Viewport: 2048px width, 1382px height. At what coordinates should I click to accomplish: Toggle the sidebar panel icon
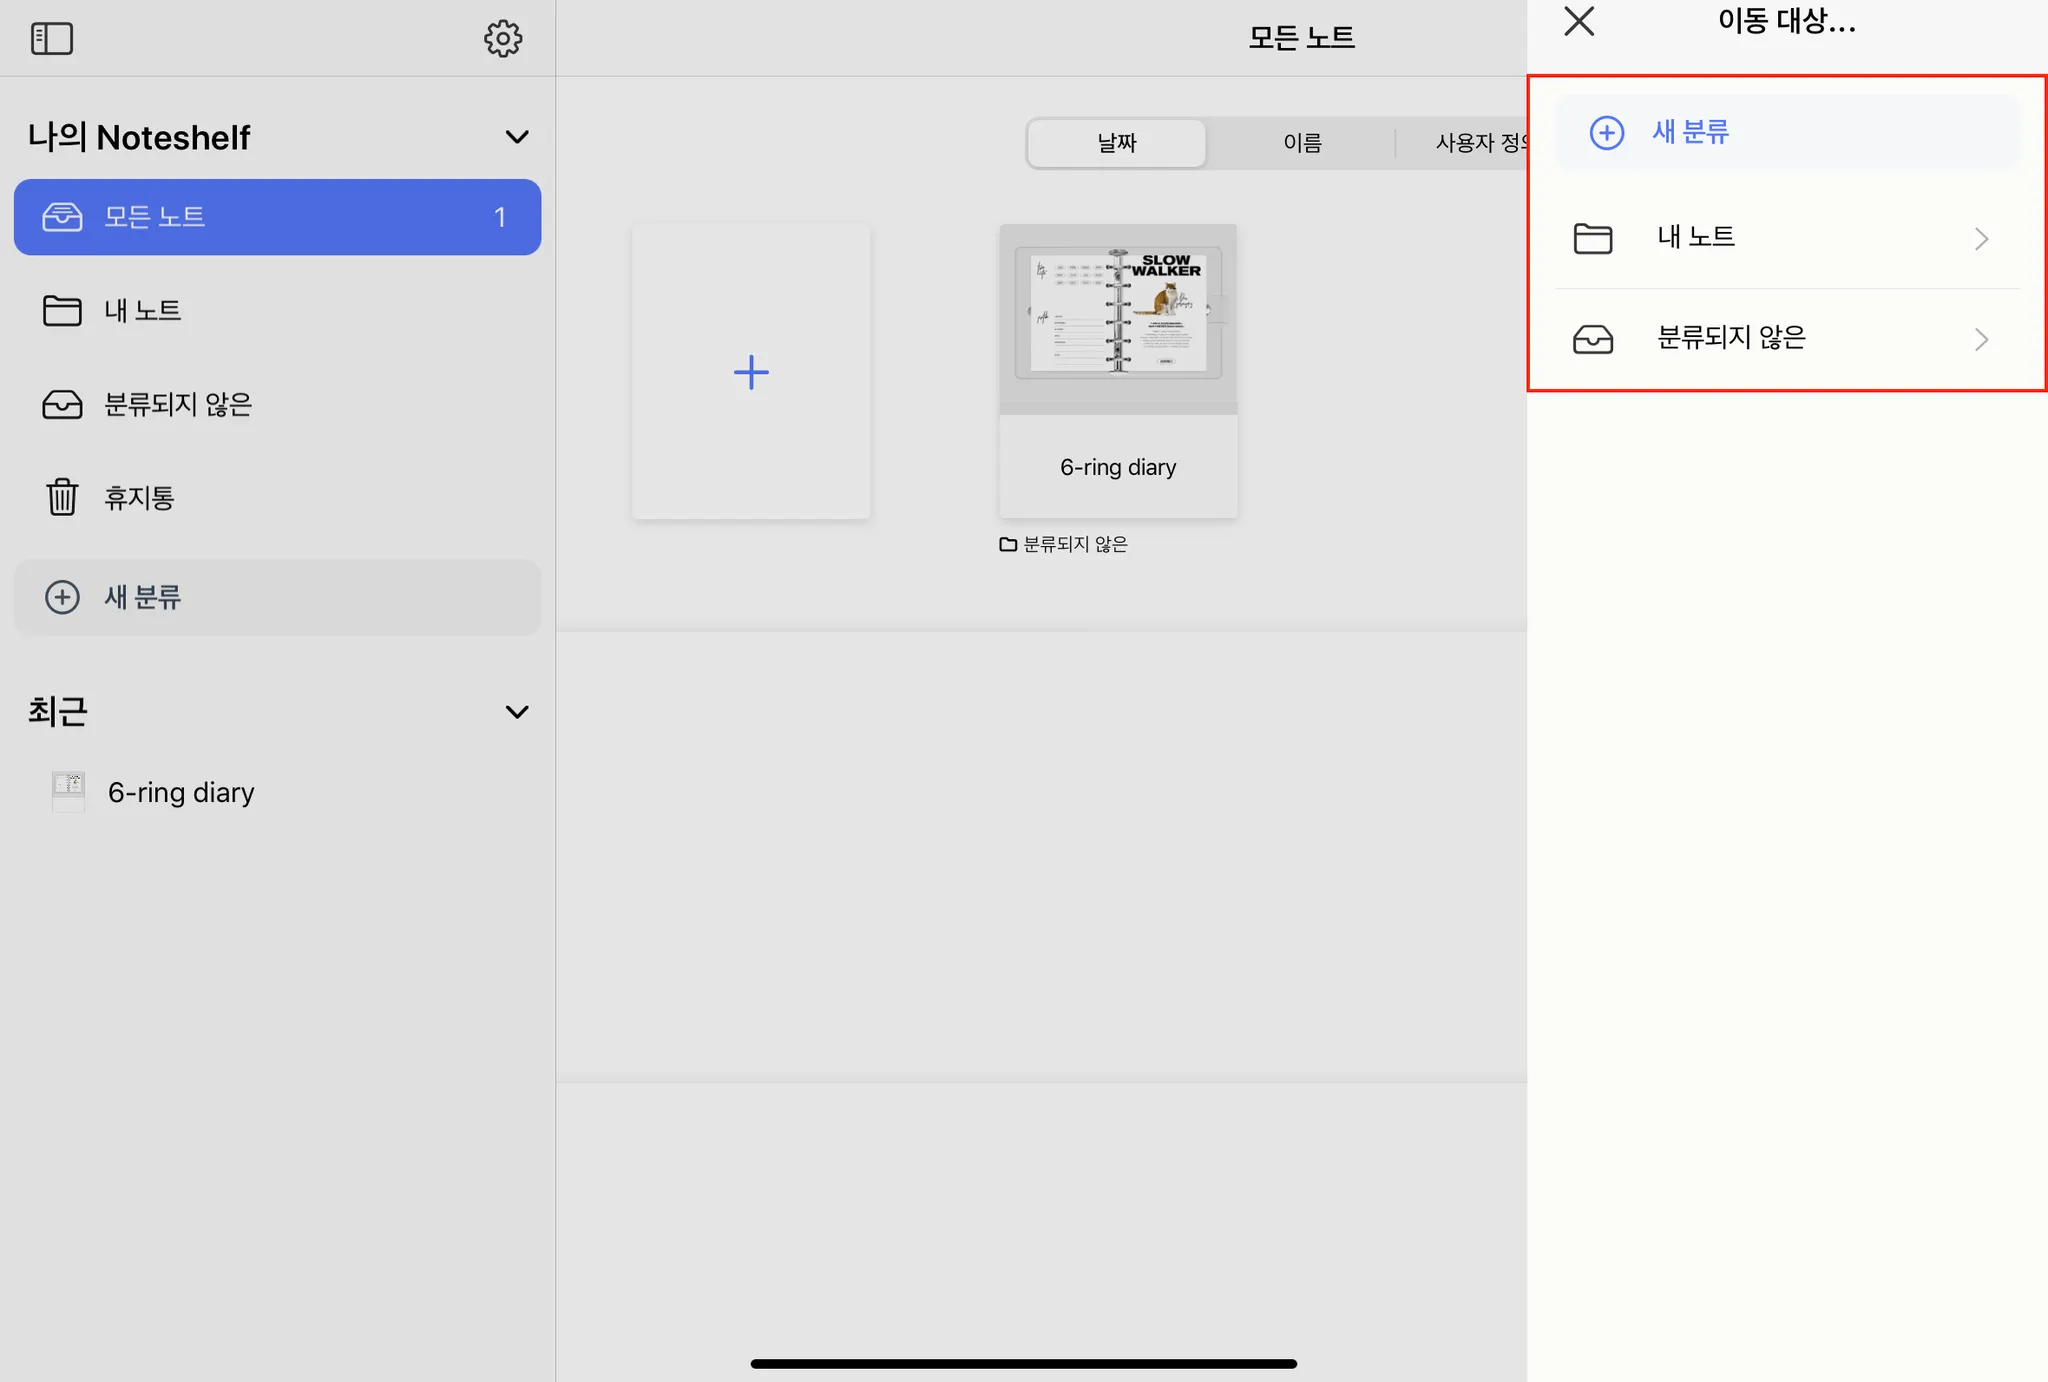click(x=52, y=39)
